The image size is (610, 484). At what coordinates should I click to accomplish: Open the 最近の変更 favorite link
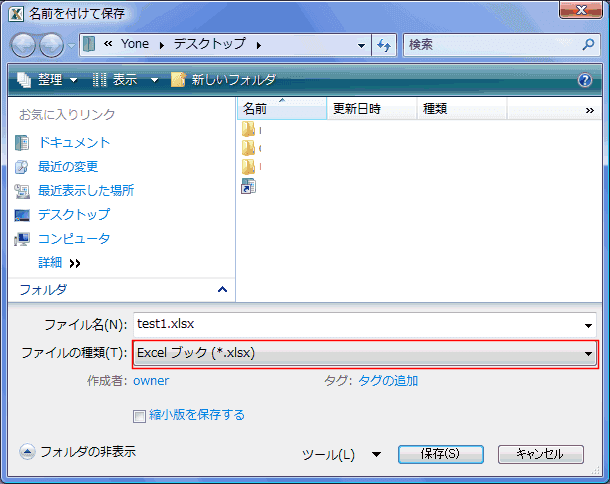(x=68, y=167)
